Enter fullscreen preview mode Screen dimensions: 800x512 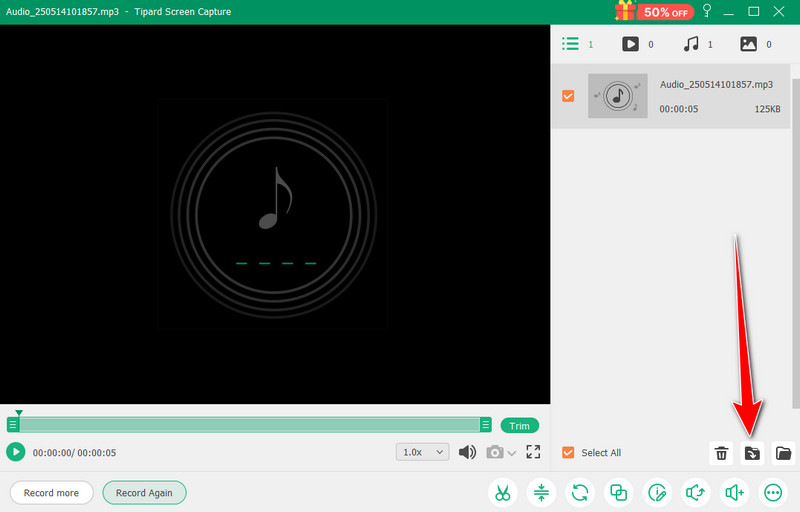[x=533, y=452]
